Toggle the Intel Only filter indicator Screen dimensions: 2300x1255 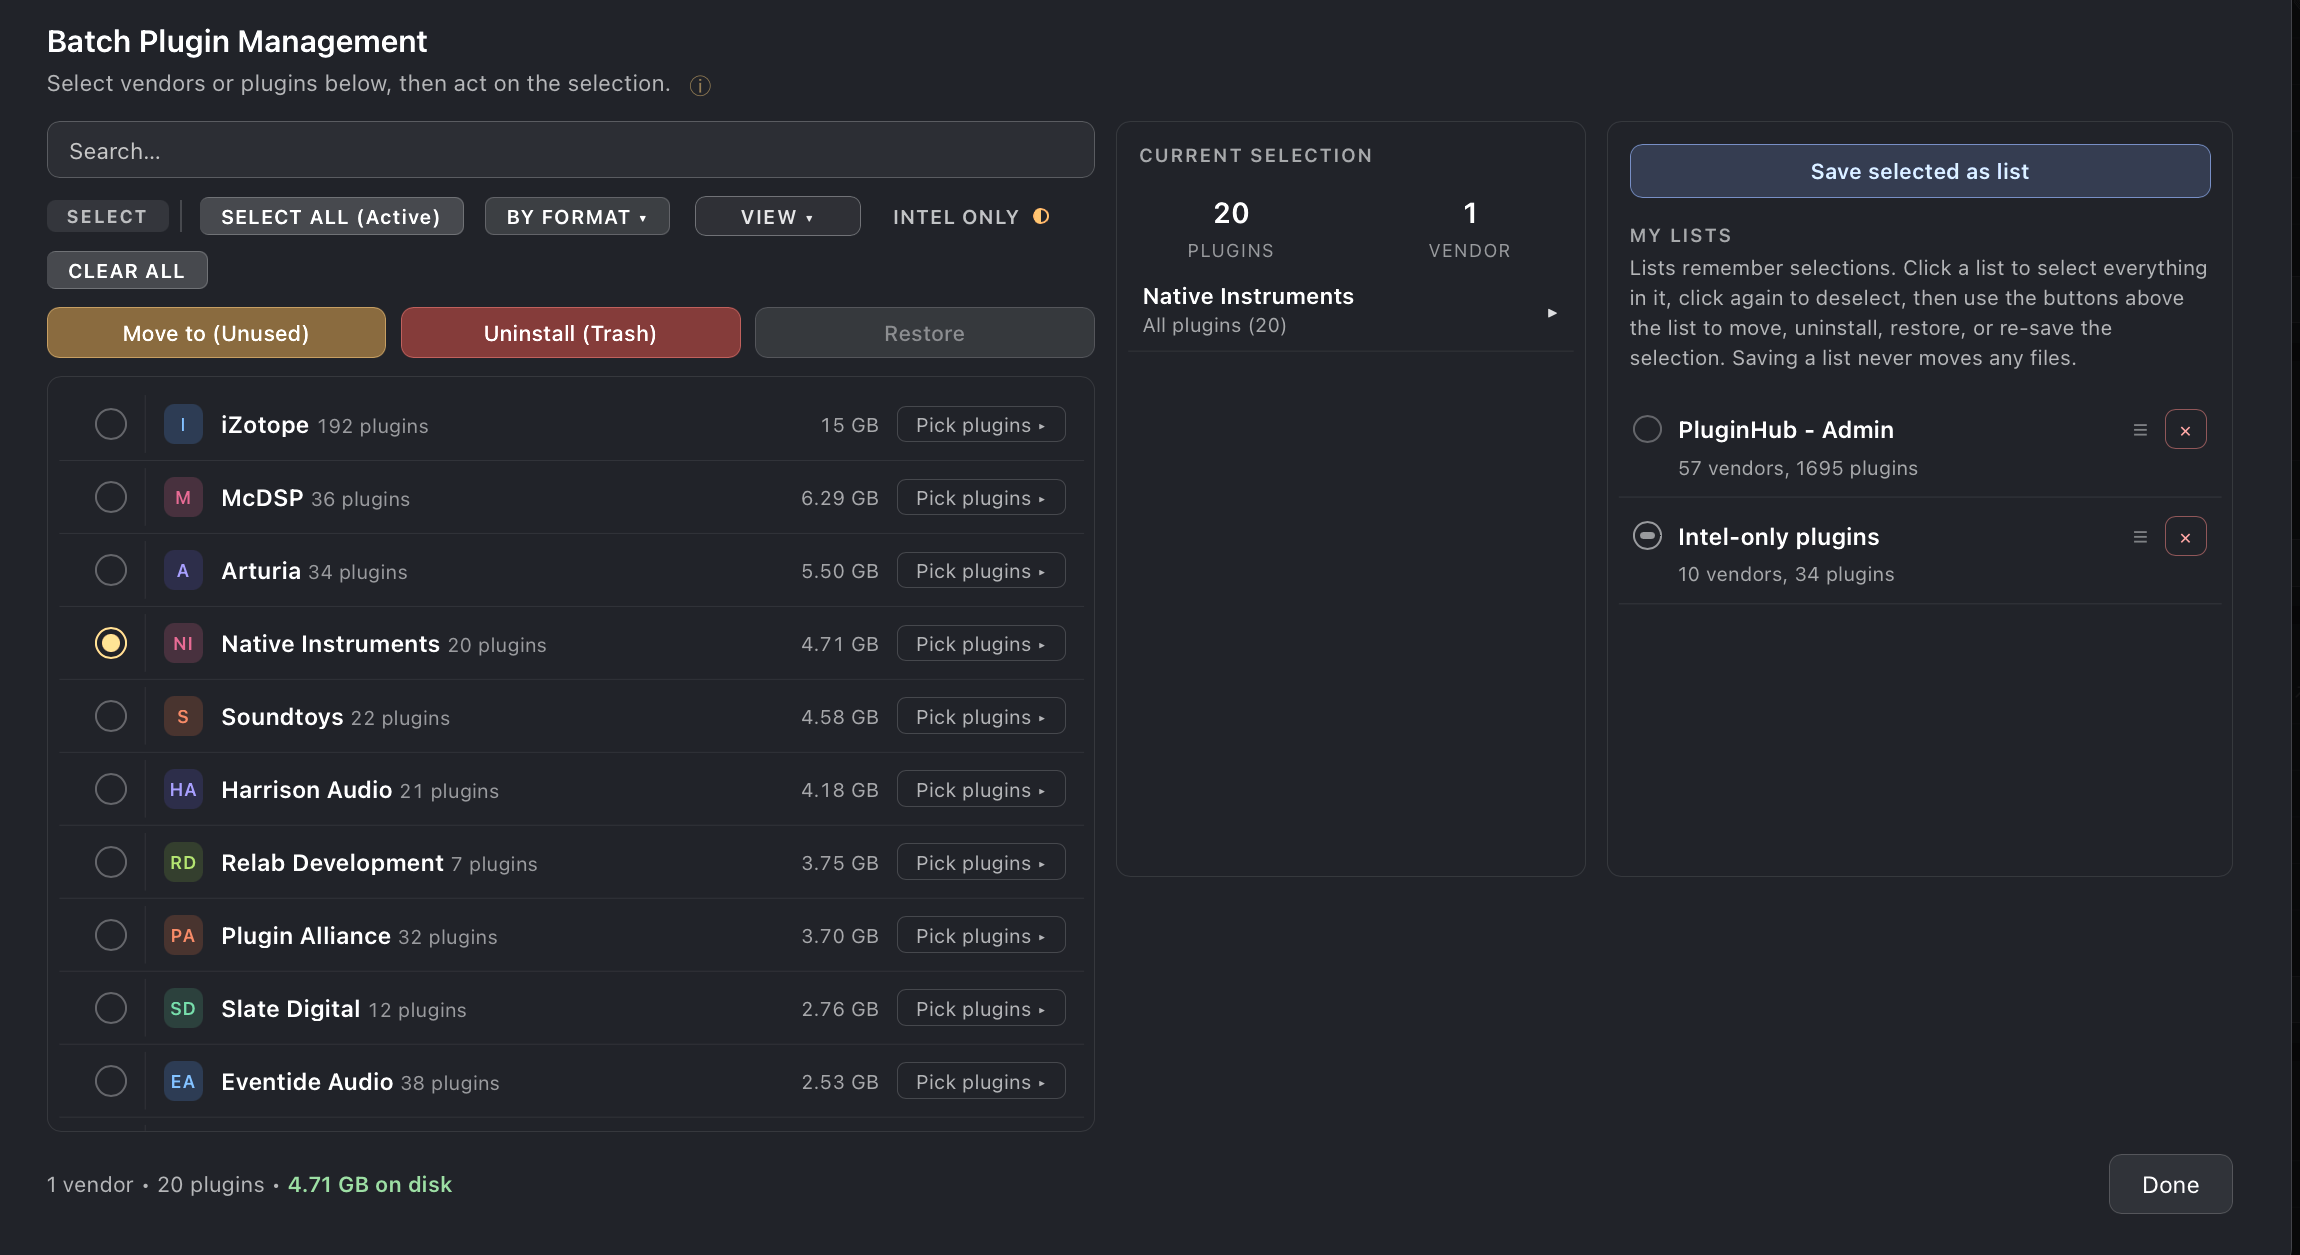coord(1041,216)
